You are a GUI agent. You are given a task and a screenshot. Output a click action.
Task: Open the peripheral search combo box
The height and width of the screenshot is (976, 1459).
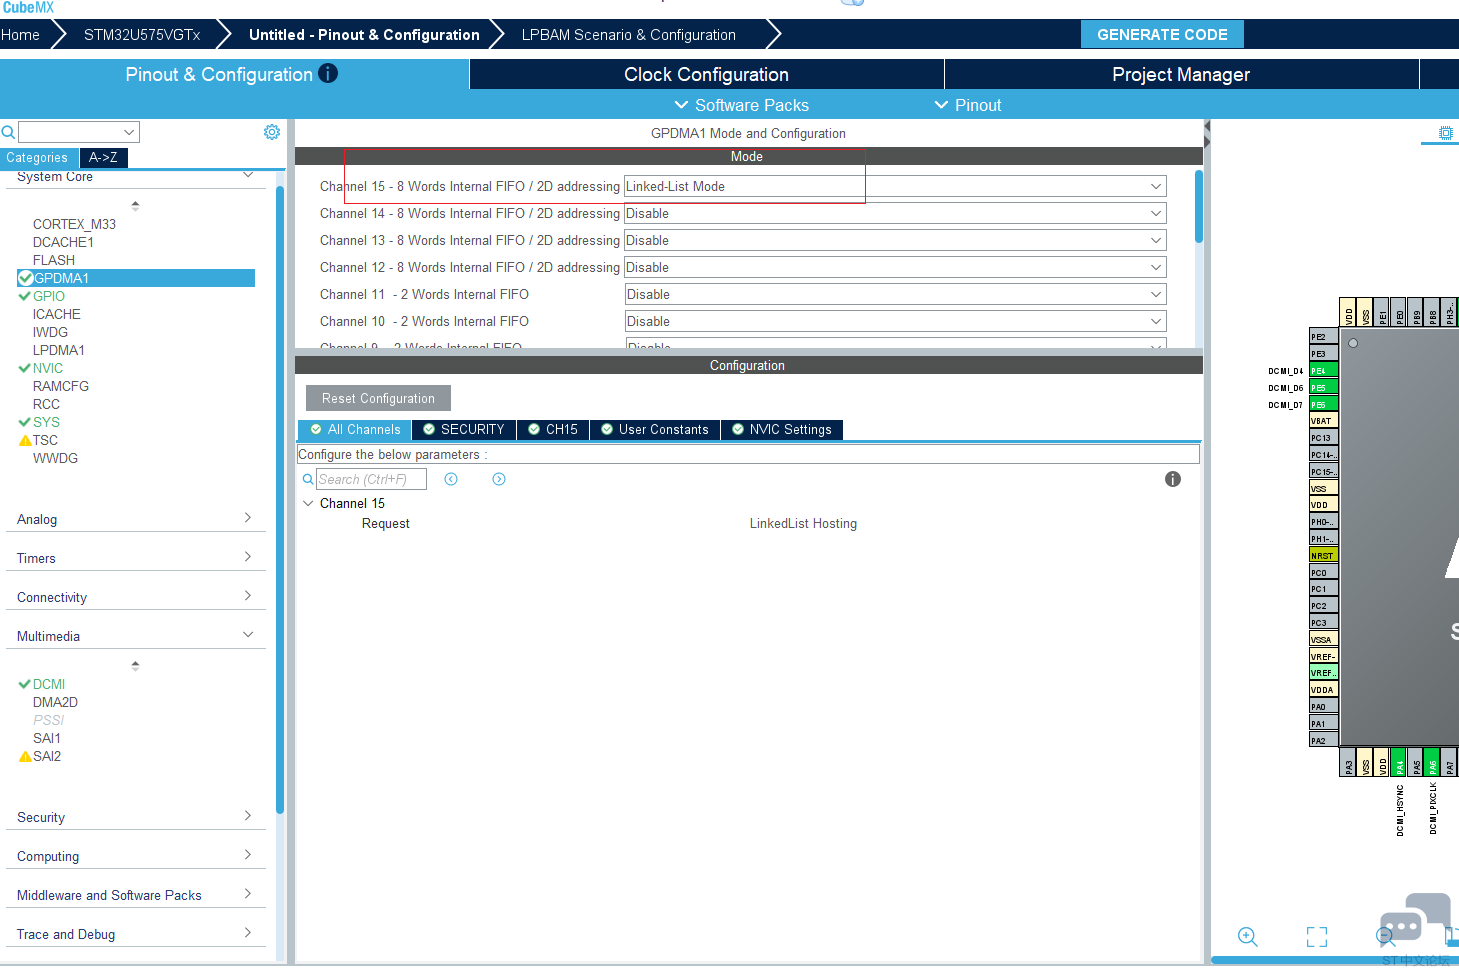pos(79,132)
